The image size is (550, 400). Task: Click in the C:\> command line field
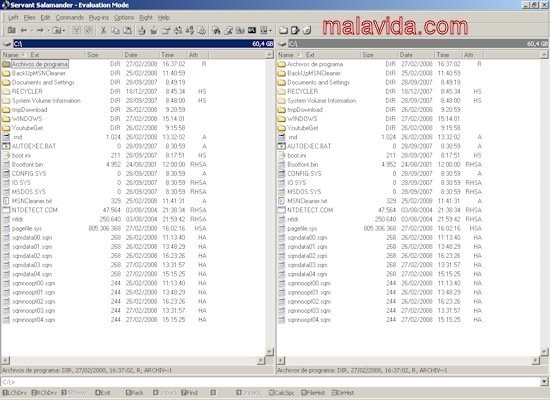pyautogui.click(x=270, y=381)
